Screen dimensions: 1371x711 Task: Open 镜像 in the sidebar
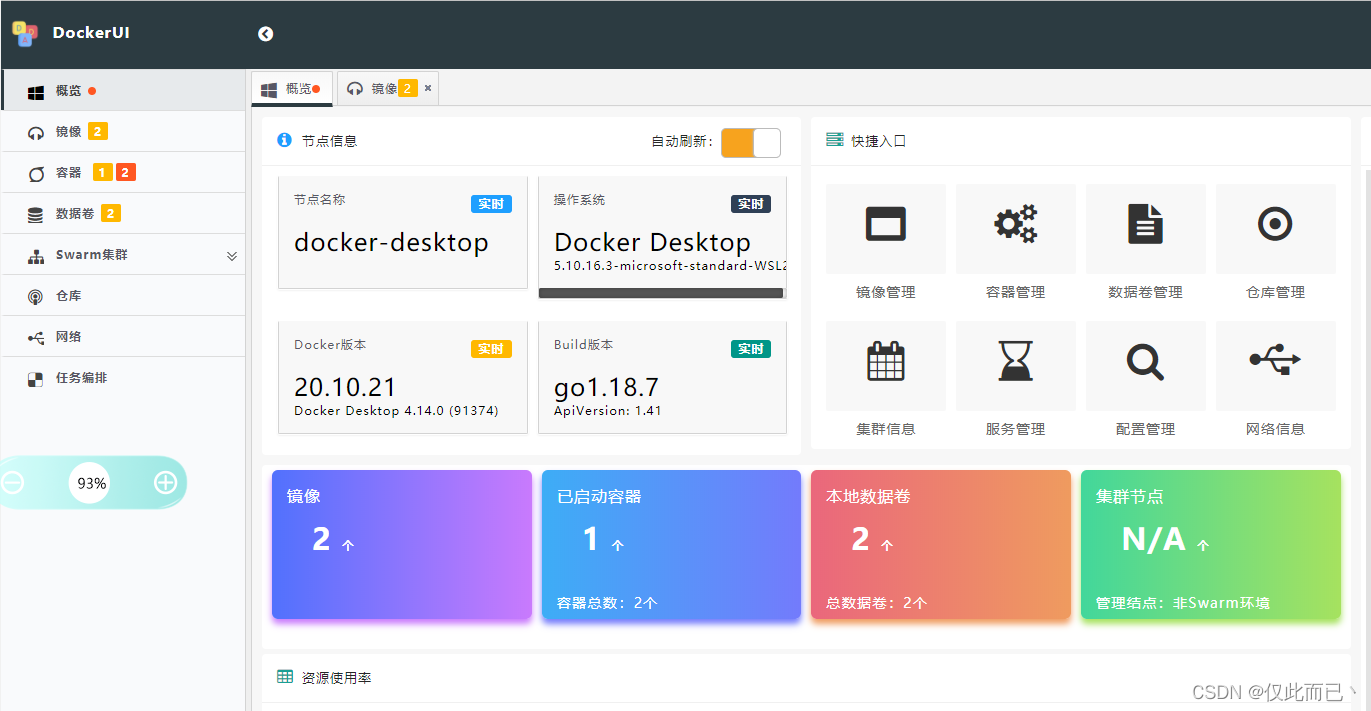click(123, 131)
